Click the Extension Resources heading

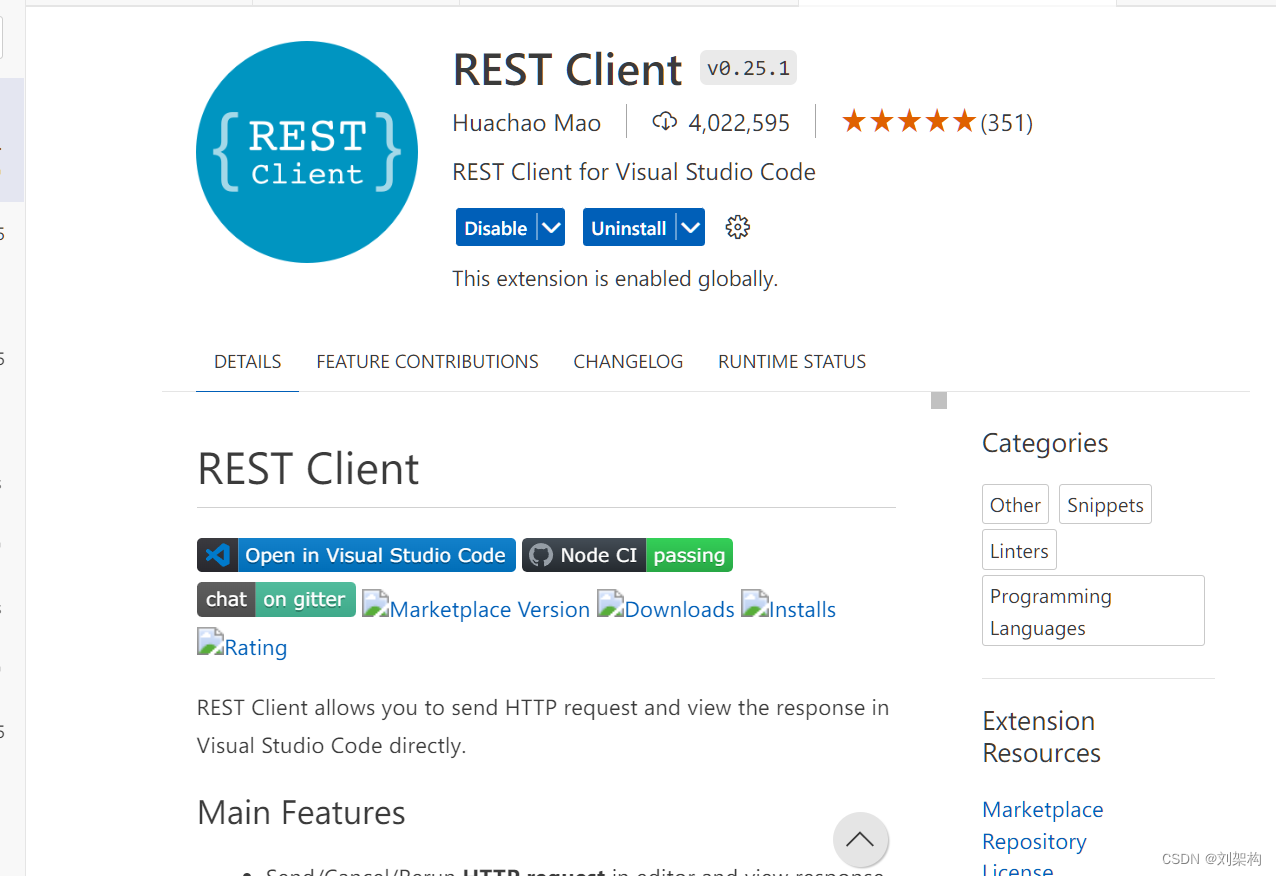[x=1041, y=736]
